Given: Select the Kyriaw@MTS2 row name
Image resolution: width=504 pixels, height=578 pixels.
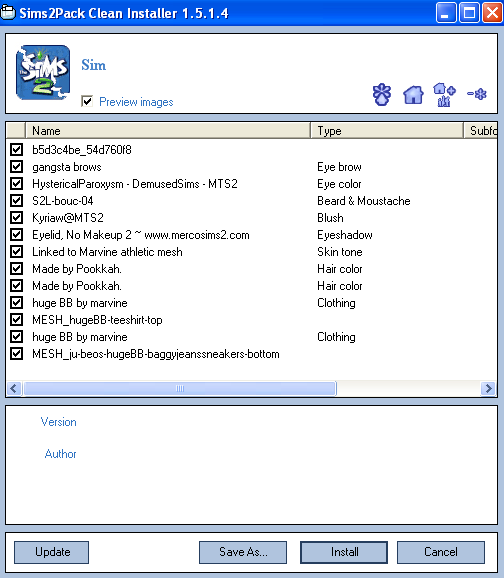Looking at the screenshot, I should [x=68, y=217].
